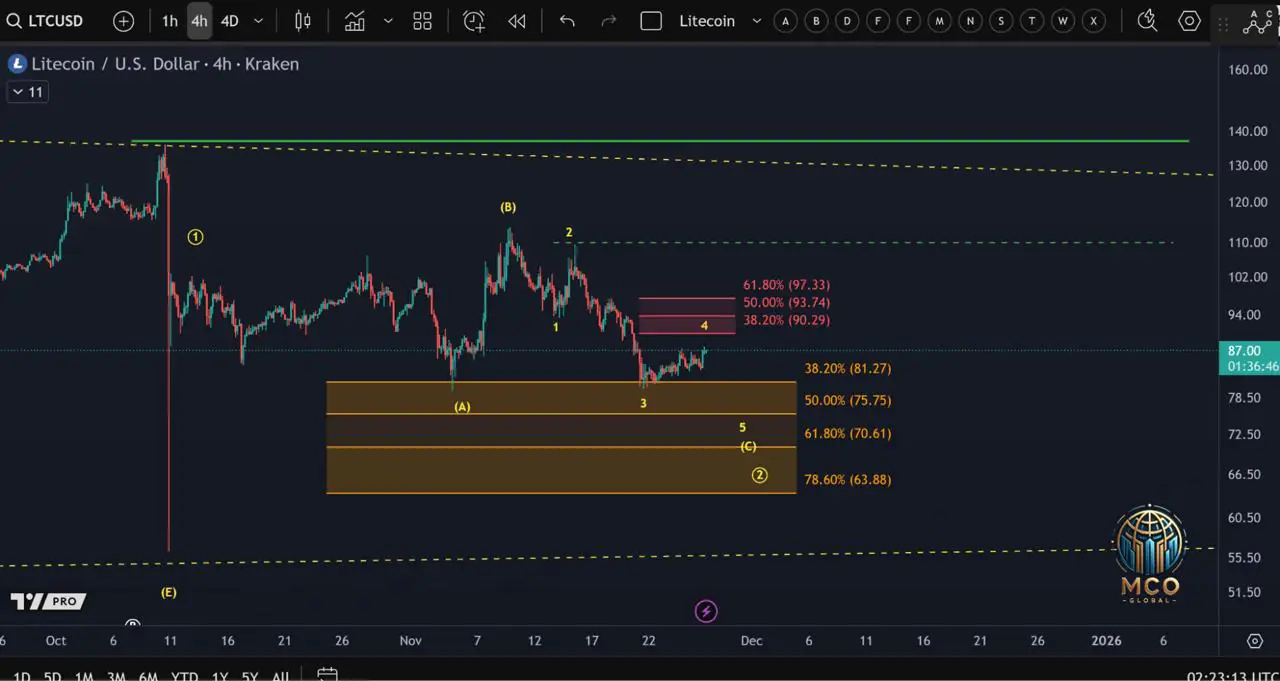Click the 61.80% (70.61) Fibonacci label
Image resolution: width=1280 pixels, height=681 pixels.
848,433
